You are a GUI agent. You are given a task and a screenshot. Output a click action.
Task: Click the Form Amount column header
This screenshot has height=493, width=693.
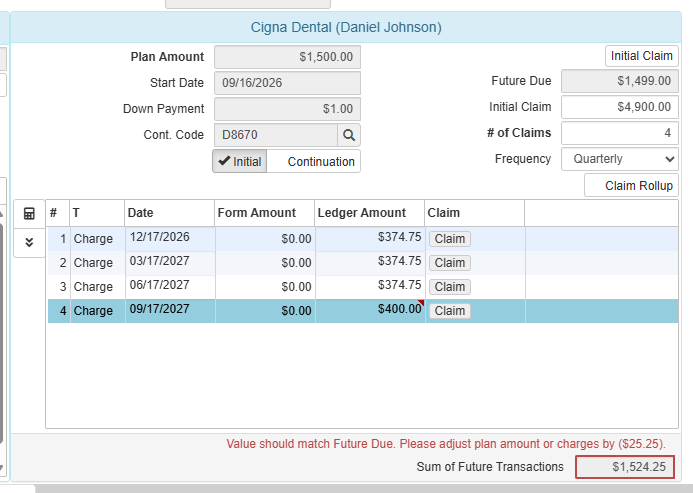click(x=264, y=213)
